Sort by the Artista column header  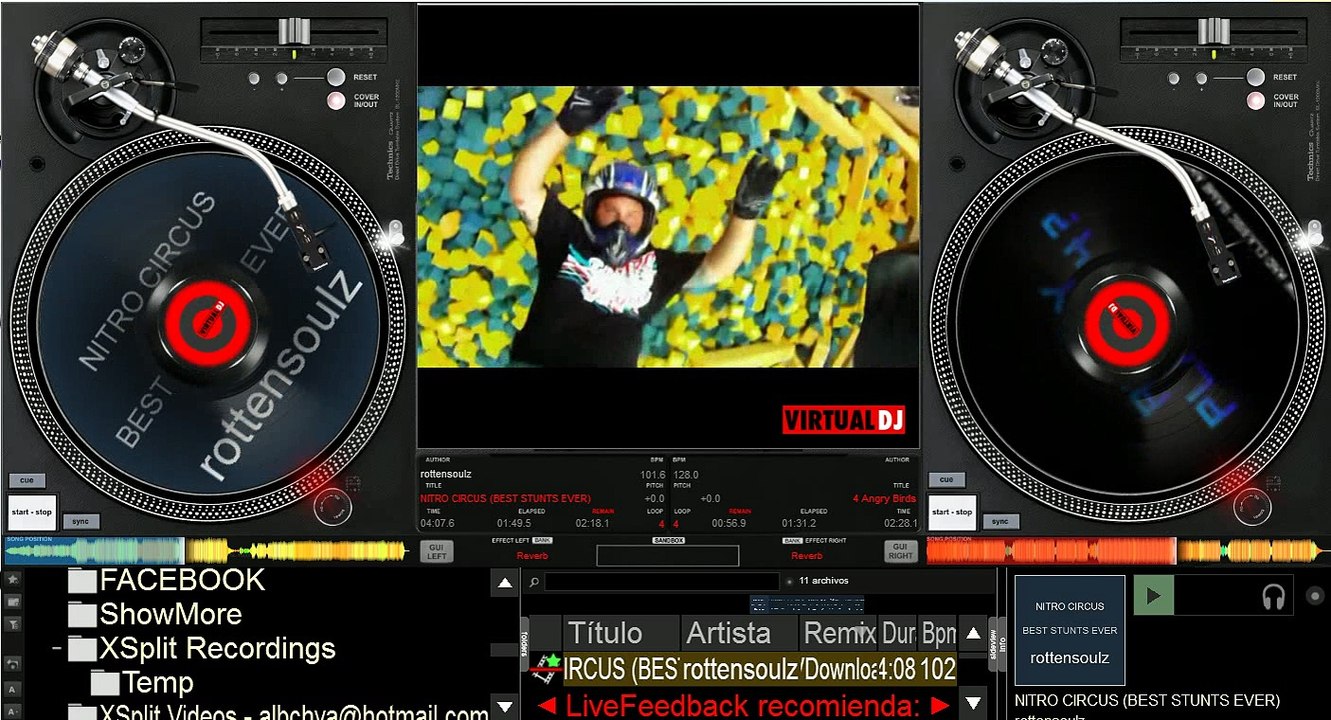pyautogui.click(x=740, y=633)
